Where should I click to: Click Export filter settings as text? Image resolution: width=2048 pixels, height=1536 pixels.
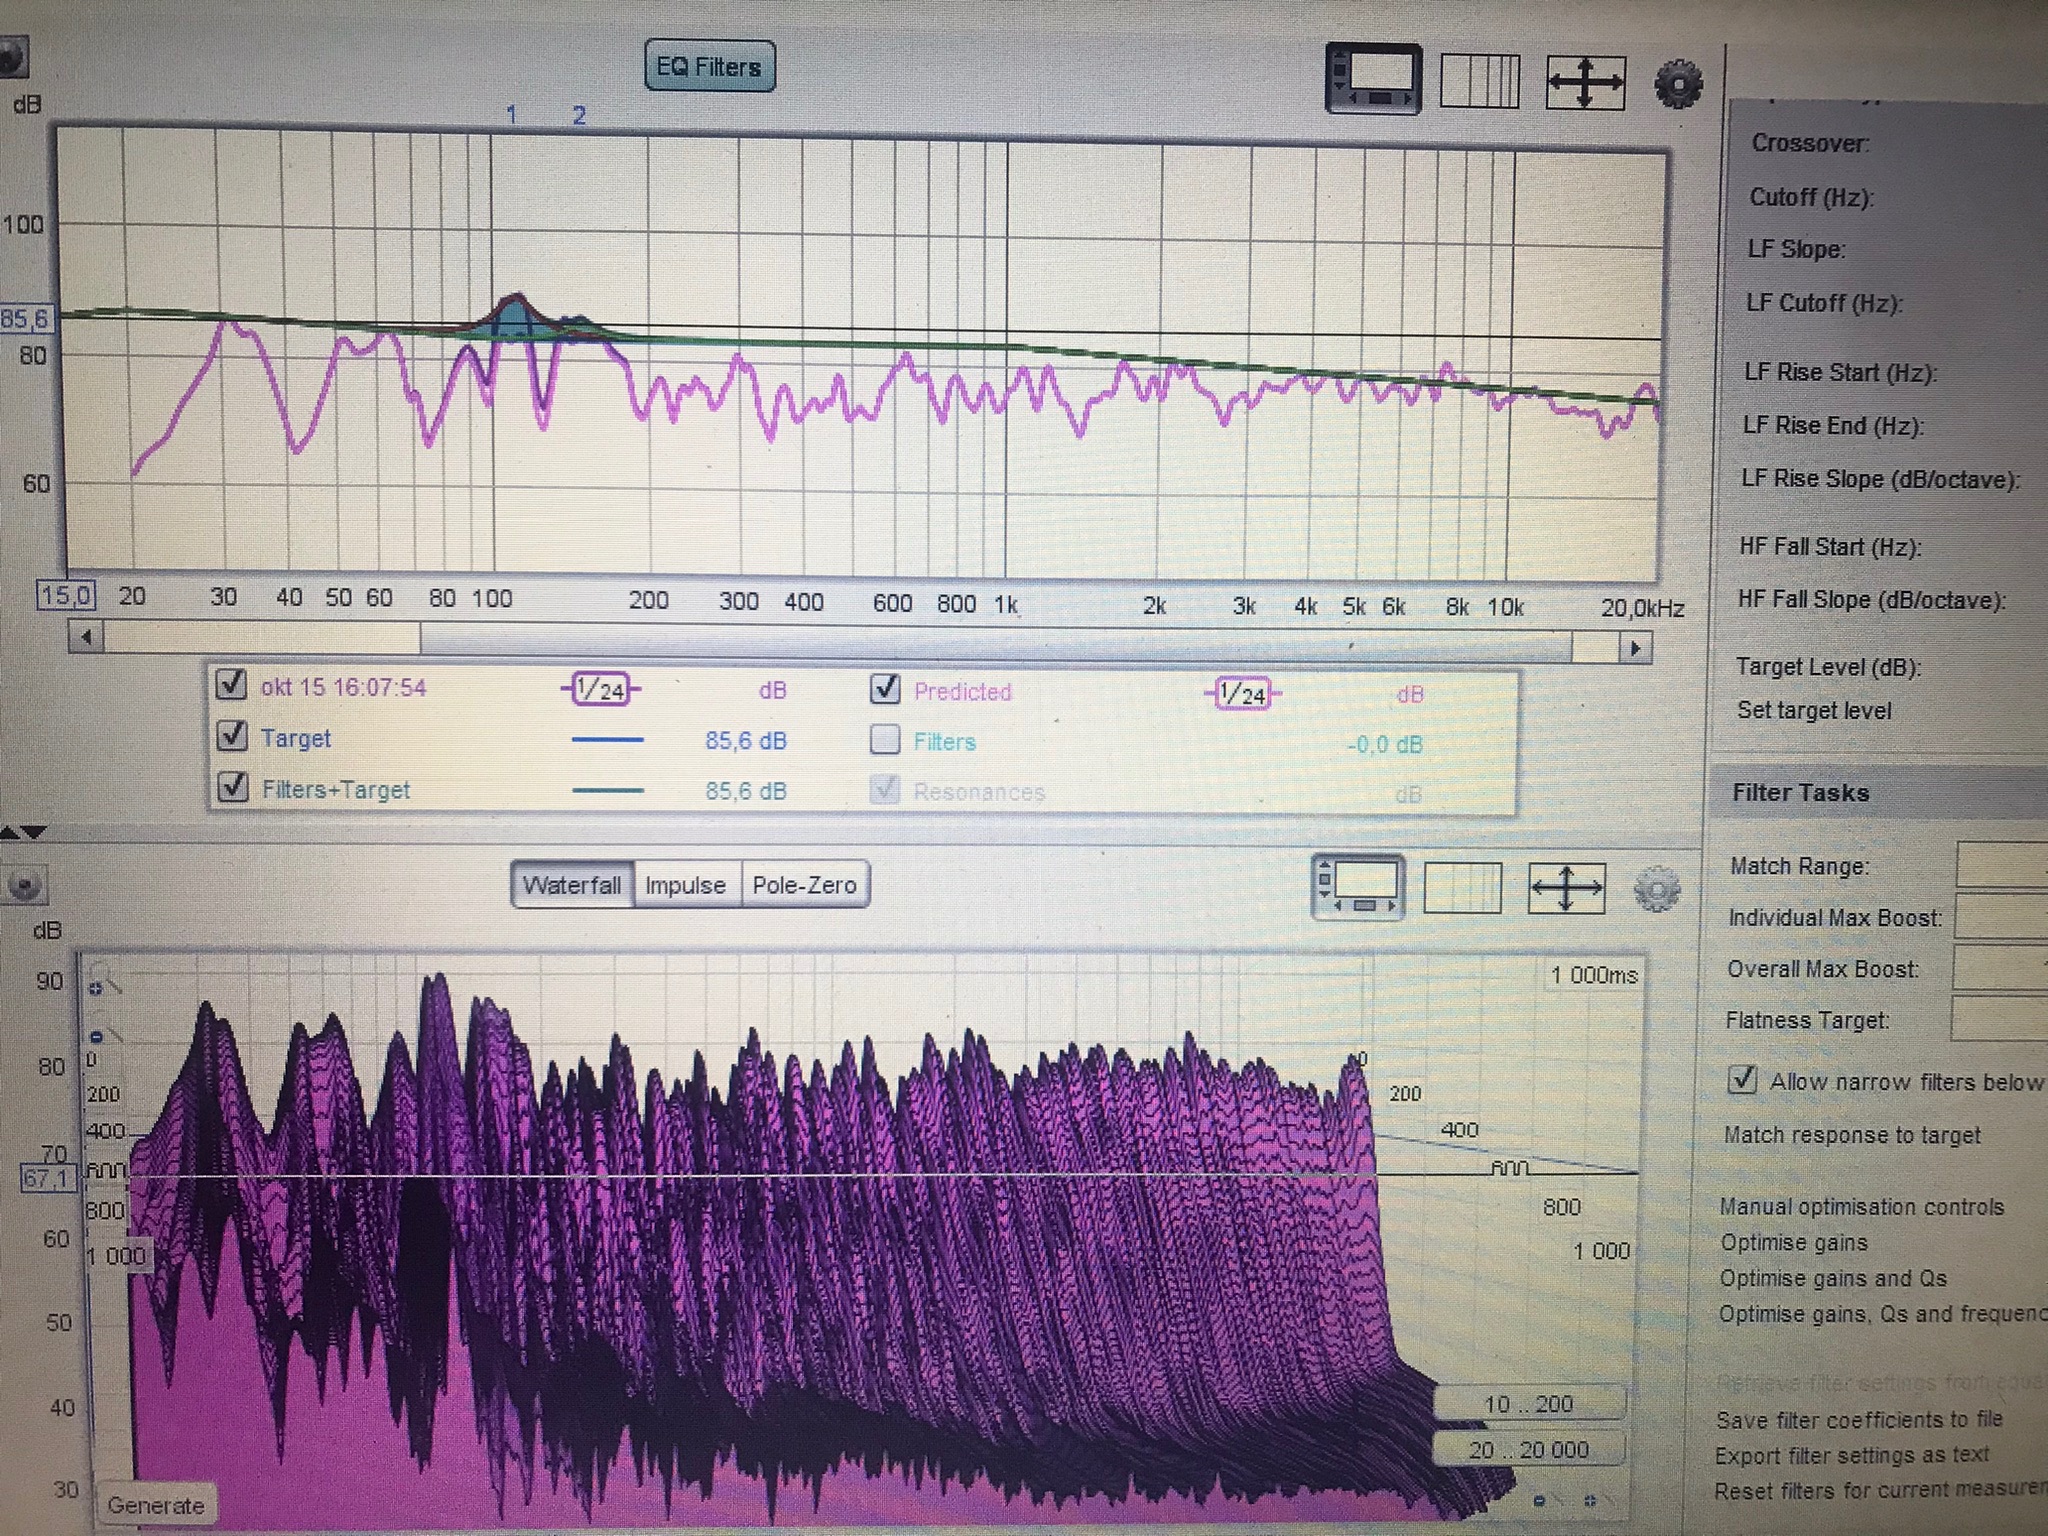1852,1454
